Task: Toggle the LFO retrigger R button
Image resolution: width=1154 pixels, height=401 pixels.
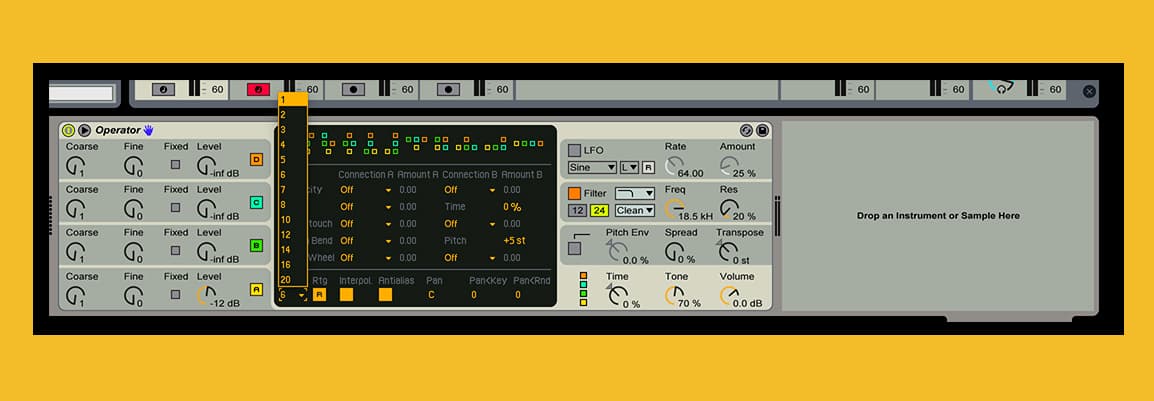Action: click(648, 167)
